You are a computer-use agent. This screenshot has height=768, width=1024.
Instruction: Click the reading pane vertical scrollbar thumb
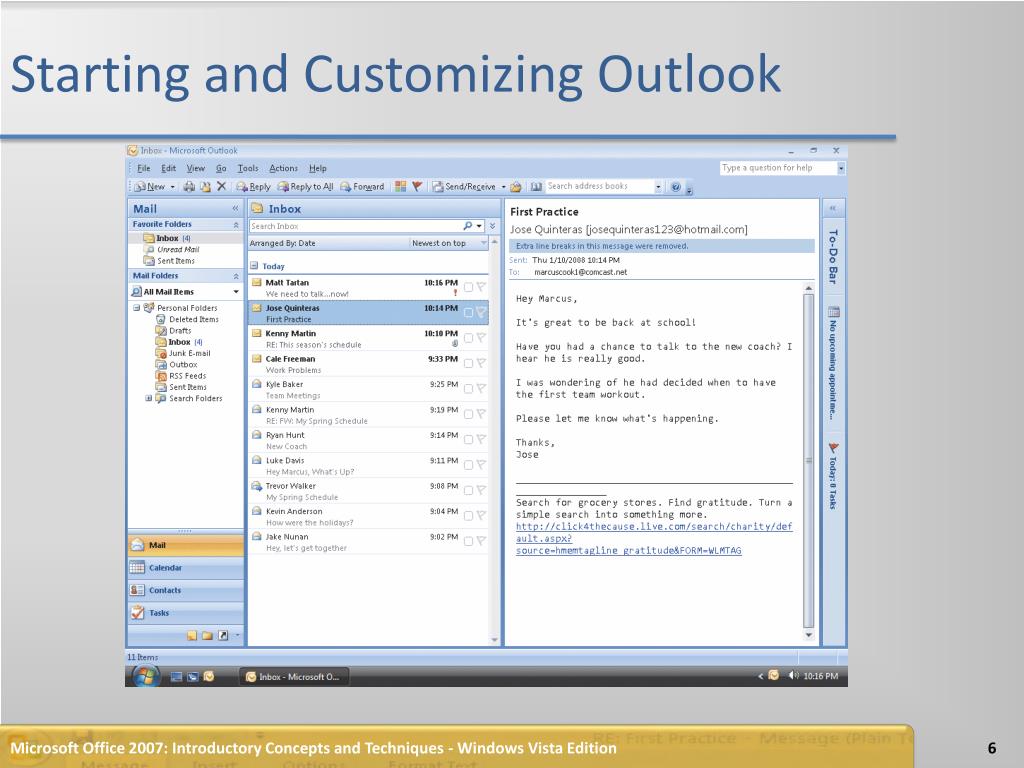tap(808, 460)
